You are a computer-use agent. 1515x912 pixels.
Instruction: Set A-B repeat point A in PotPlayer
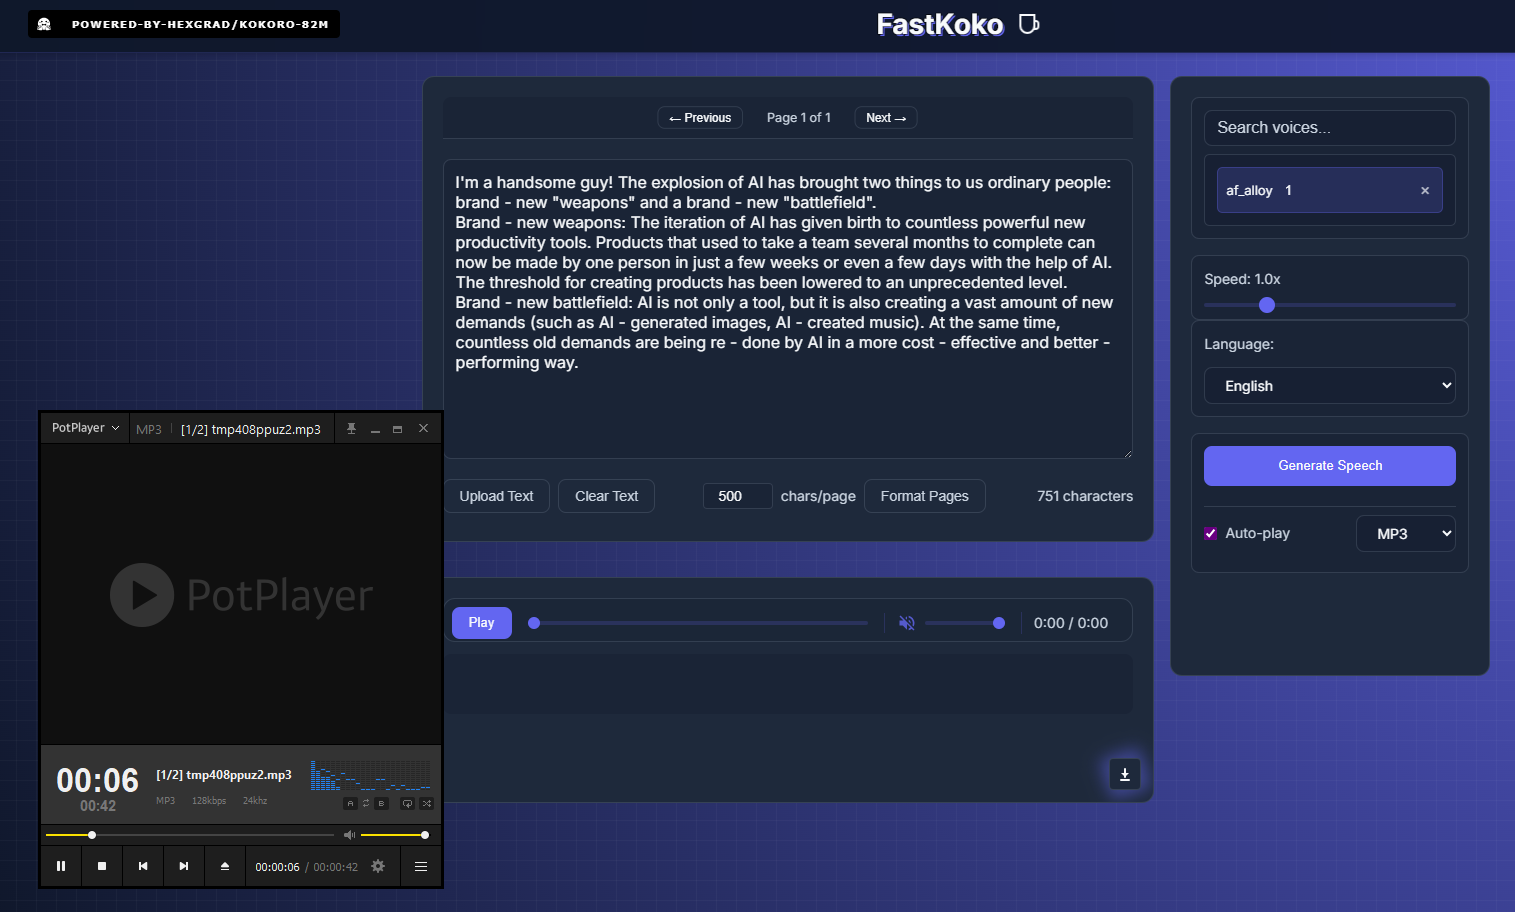(x=350, y=804)
